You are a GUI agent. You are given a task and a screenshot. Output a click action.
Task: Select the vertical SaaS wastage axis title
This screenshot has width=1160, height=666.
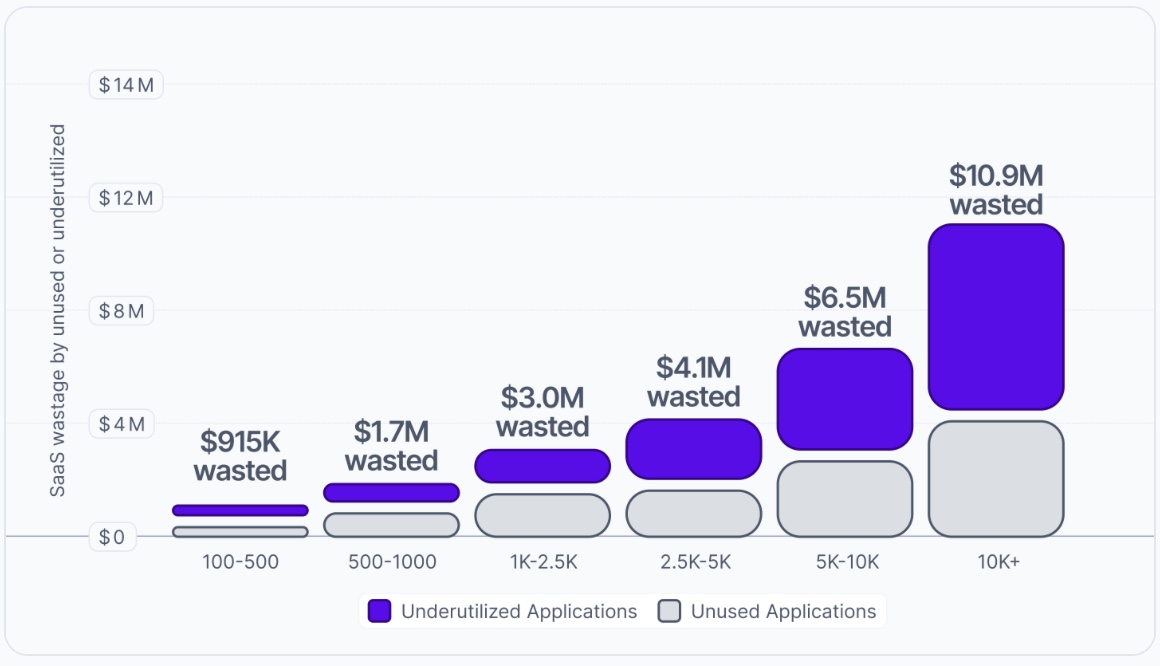pyautogui.click(x=58, y=311)
